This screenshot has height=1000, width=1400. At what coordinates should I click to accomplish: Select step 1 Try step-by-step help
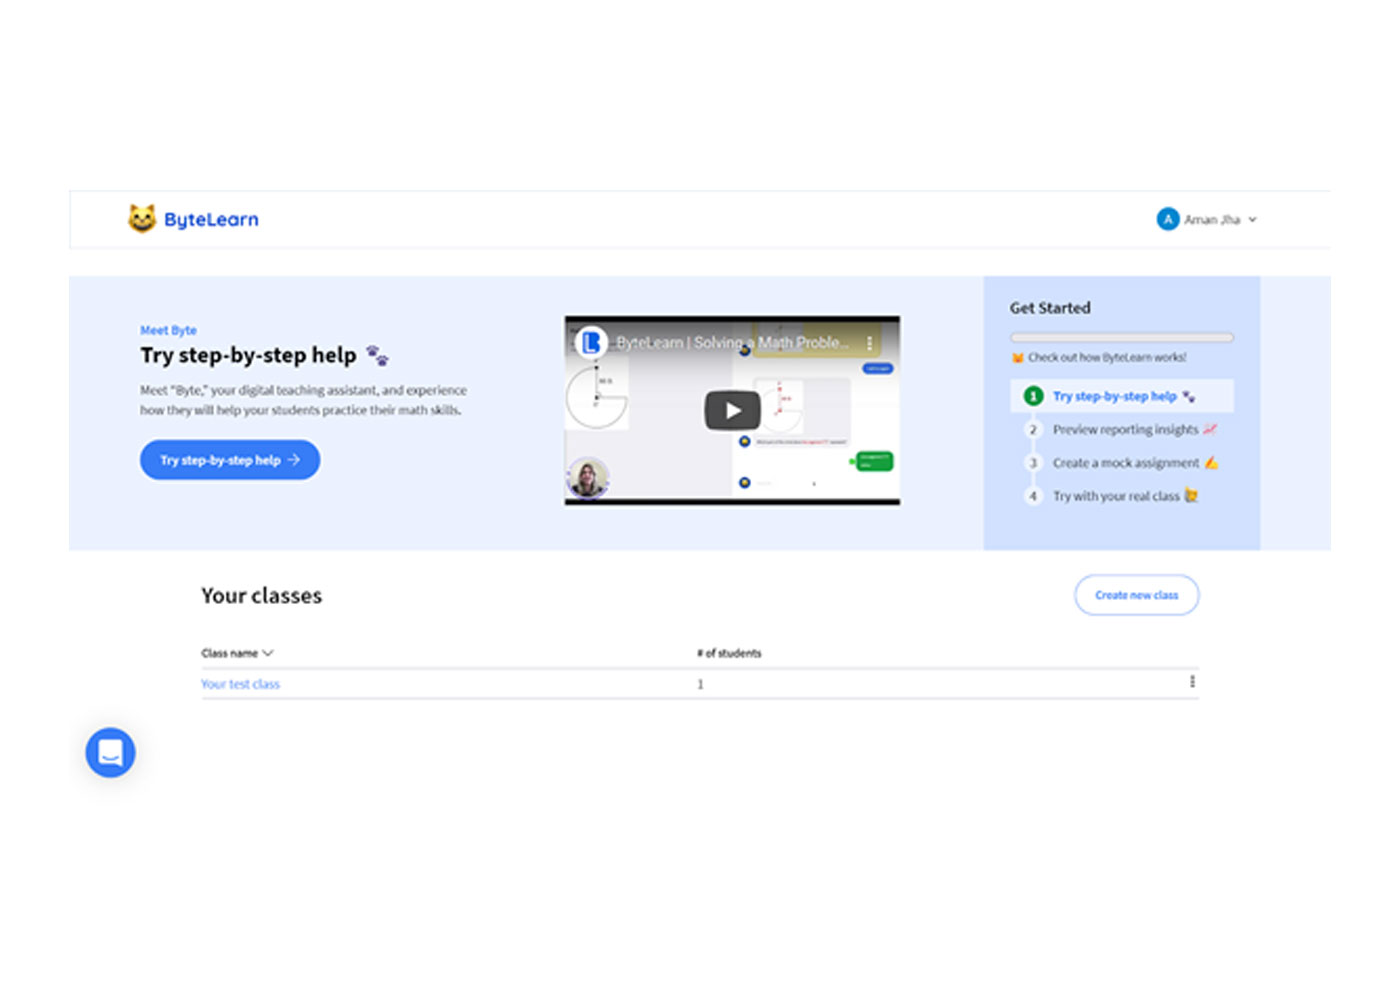(x=1114, y=396)
